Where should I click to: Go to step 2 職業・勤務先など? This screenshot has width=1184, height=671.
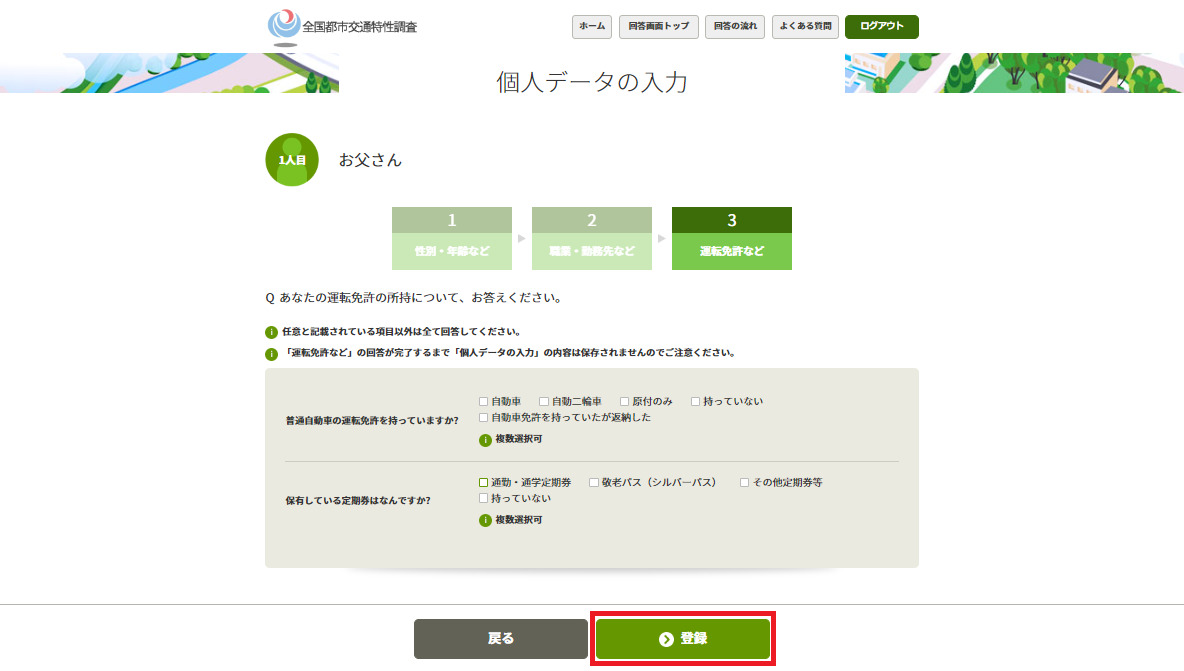[592, 238]
